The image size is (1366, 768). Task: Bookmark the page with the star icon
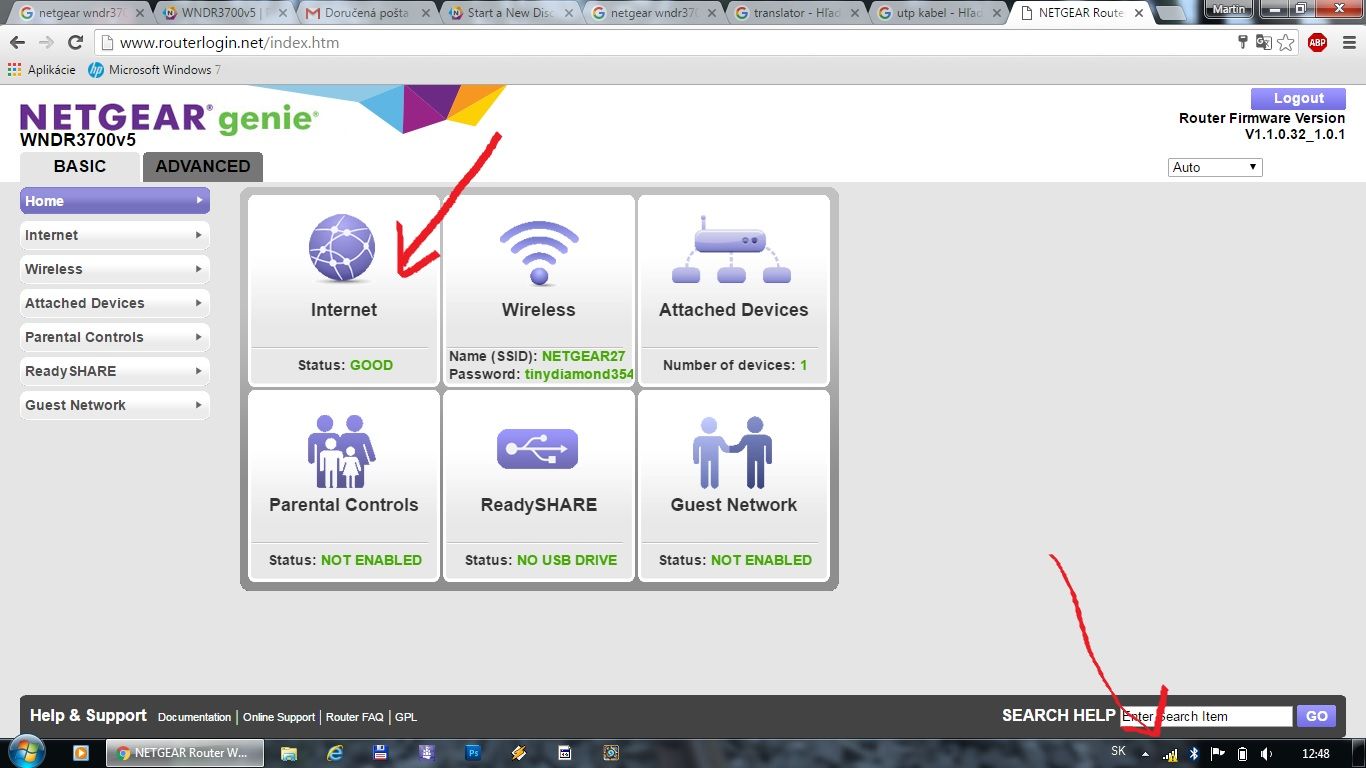(x=1286, y=43)
